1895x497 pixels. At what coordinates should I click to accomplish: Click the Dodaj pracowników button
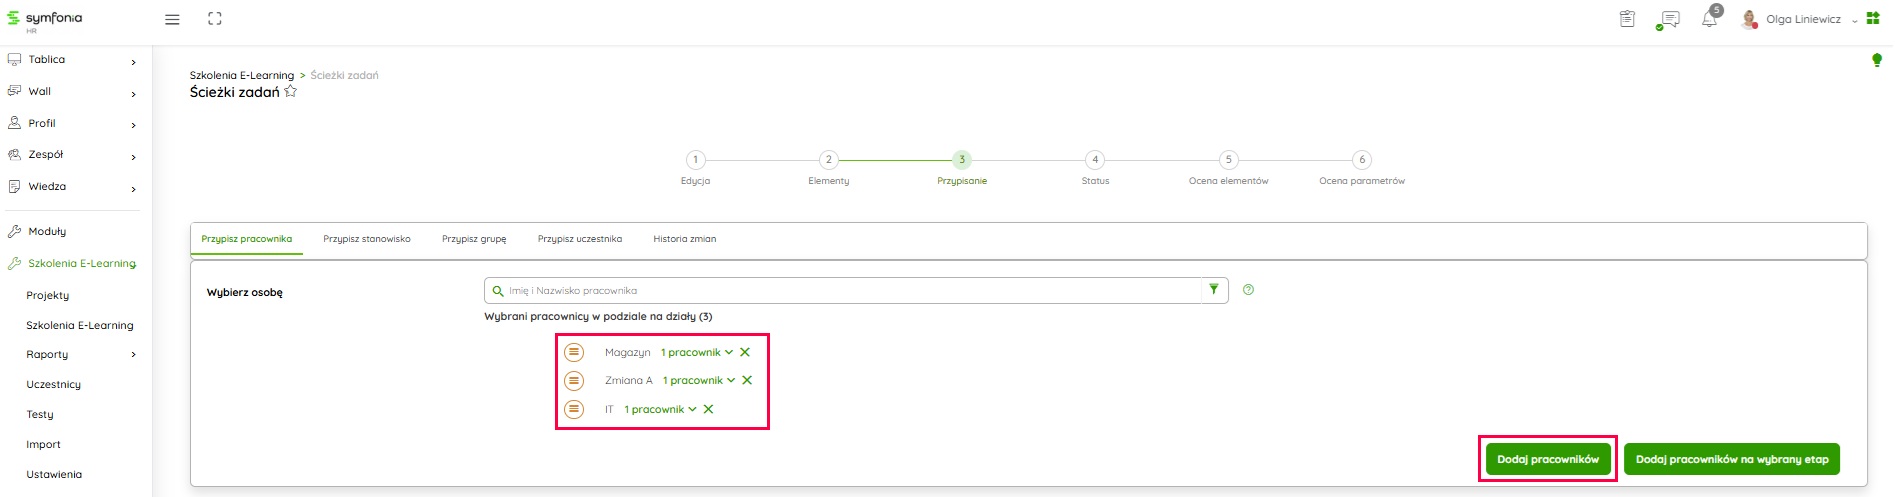click(1547, 459)
